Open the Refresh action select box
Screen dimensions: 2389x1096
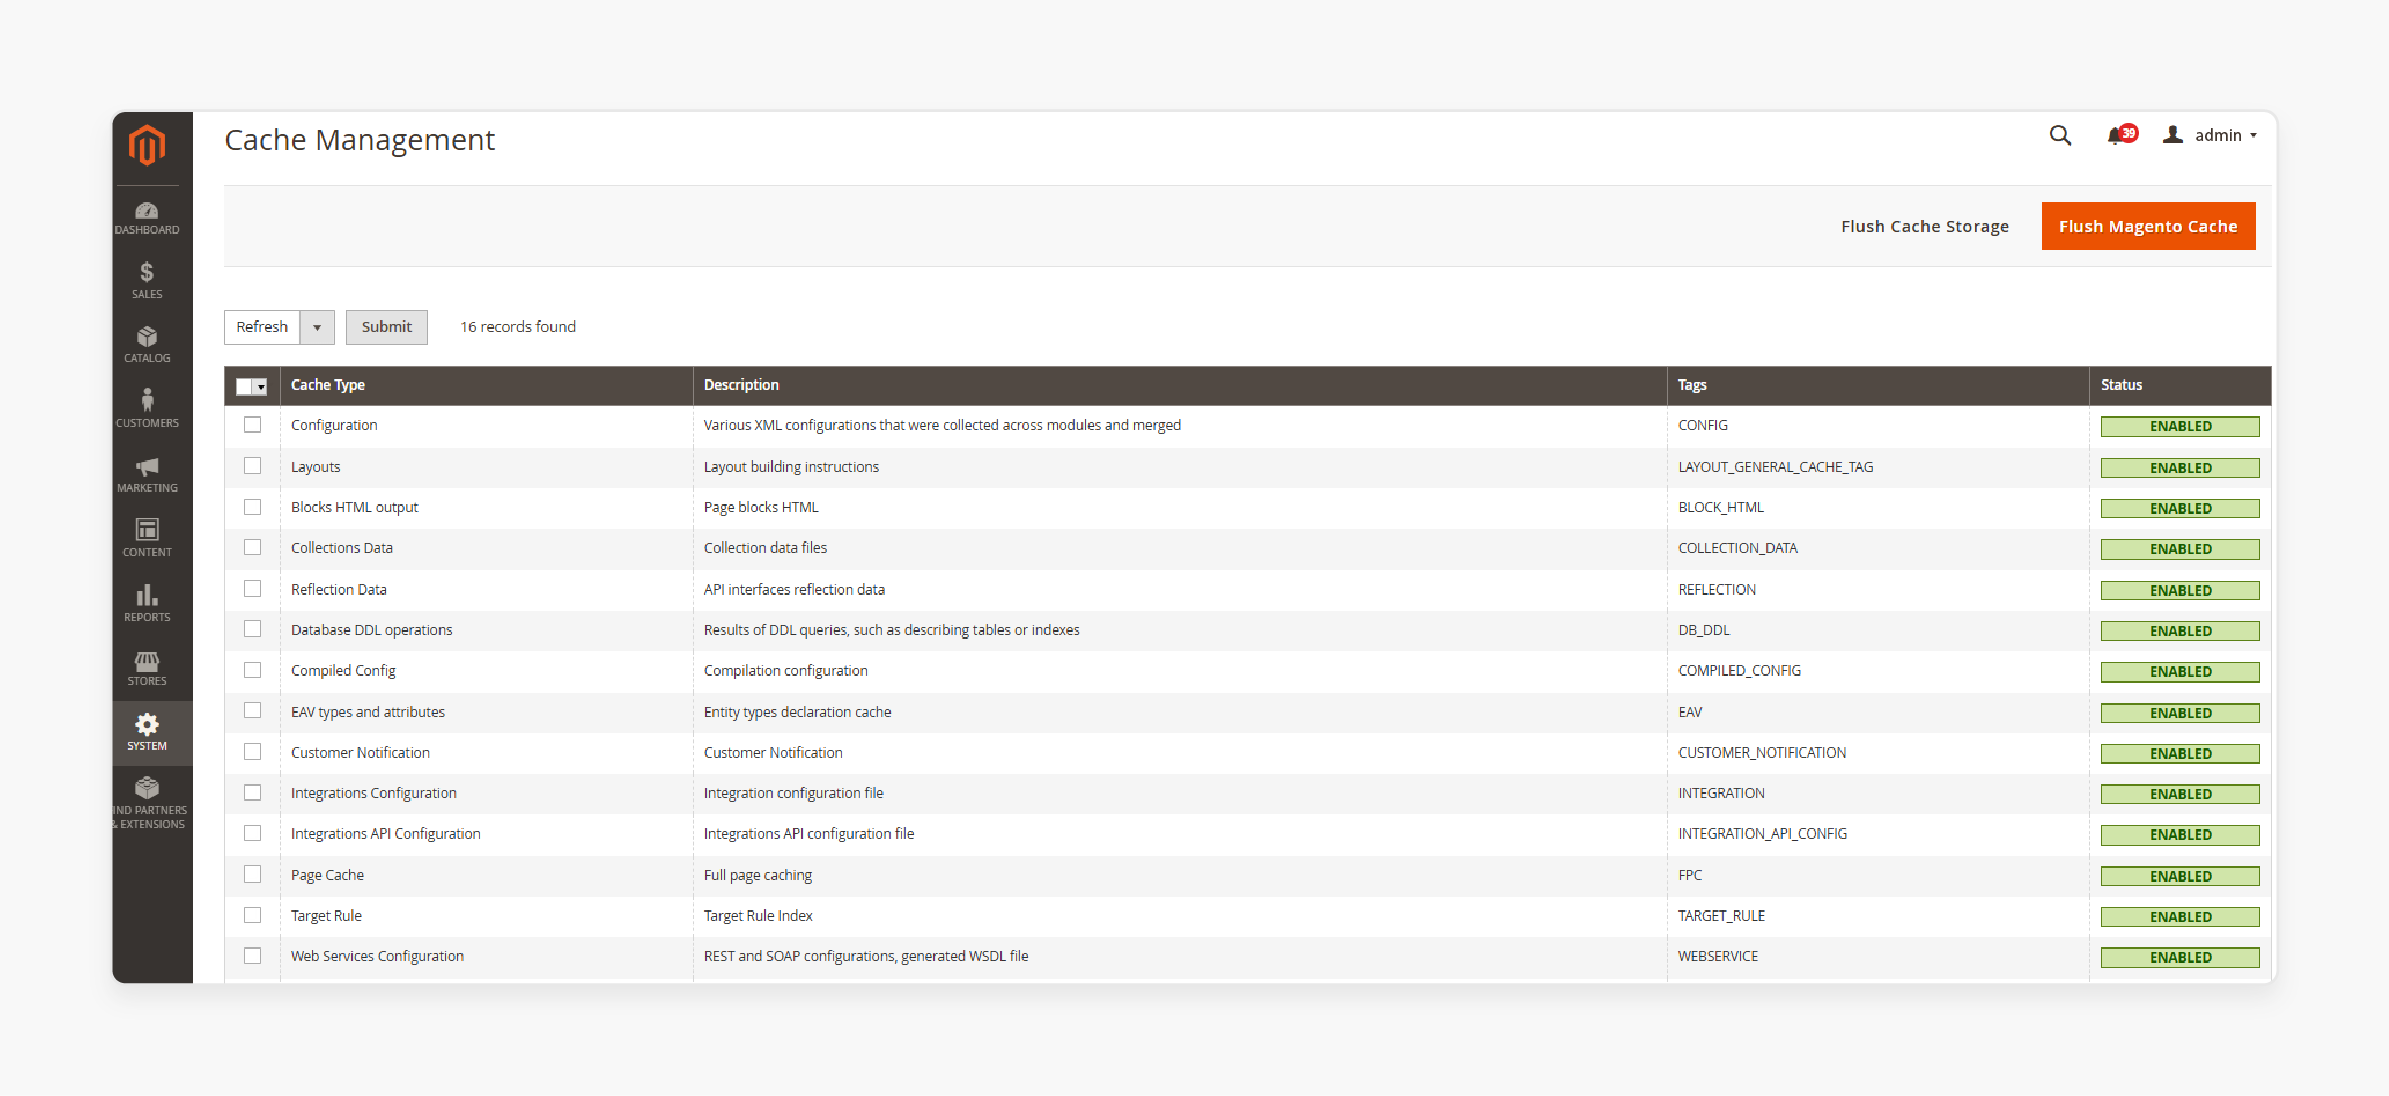[x=279, y=327]
